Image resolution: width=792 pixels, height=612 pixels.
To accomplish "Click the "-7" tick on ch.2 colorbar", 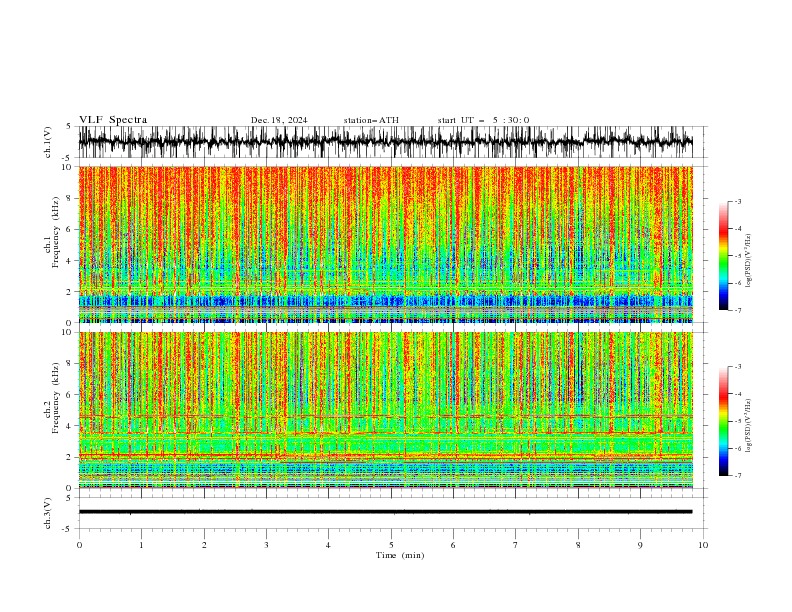I will [737, 476].
